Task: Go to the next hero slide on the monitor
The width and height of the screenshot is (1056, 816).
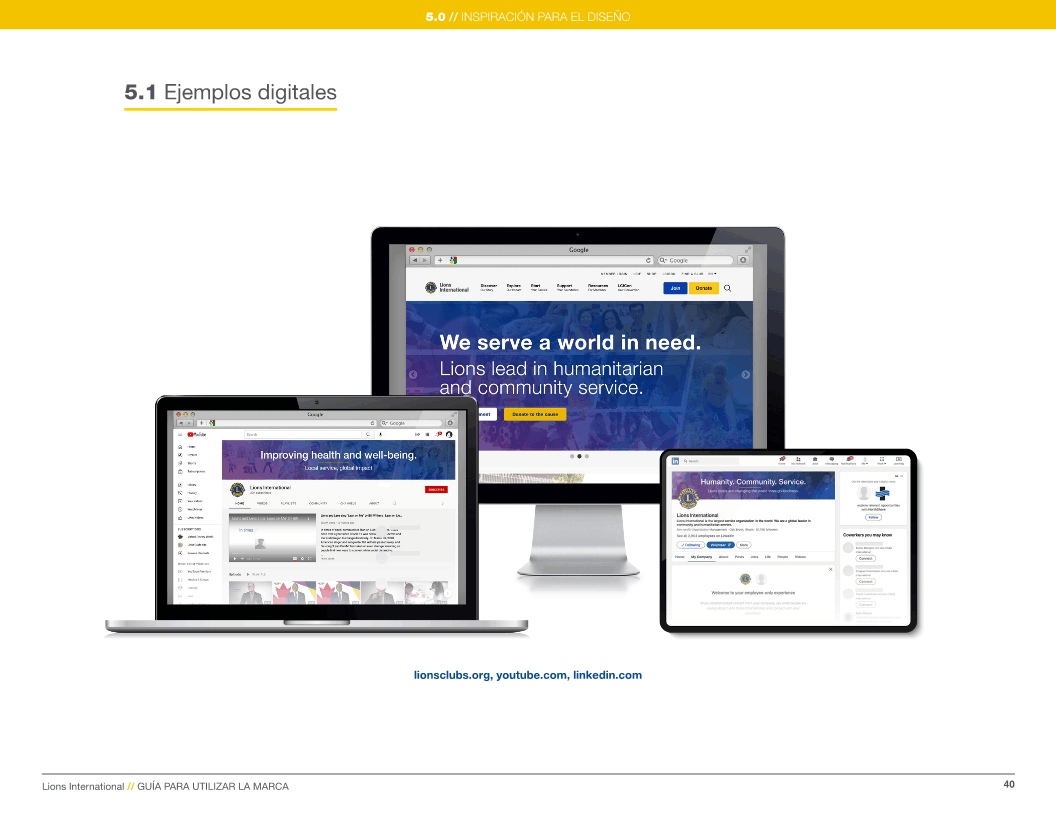Action: (746, 374)
